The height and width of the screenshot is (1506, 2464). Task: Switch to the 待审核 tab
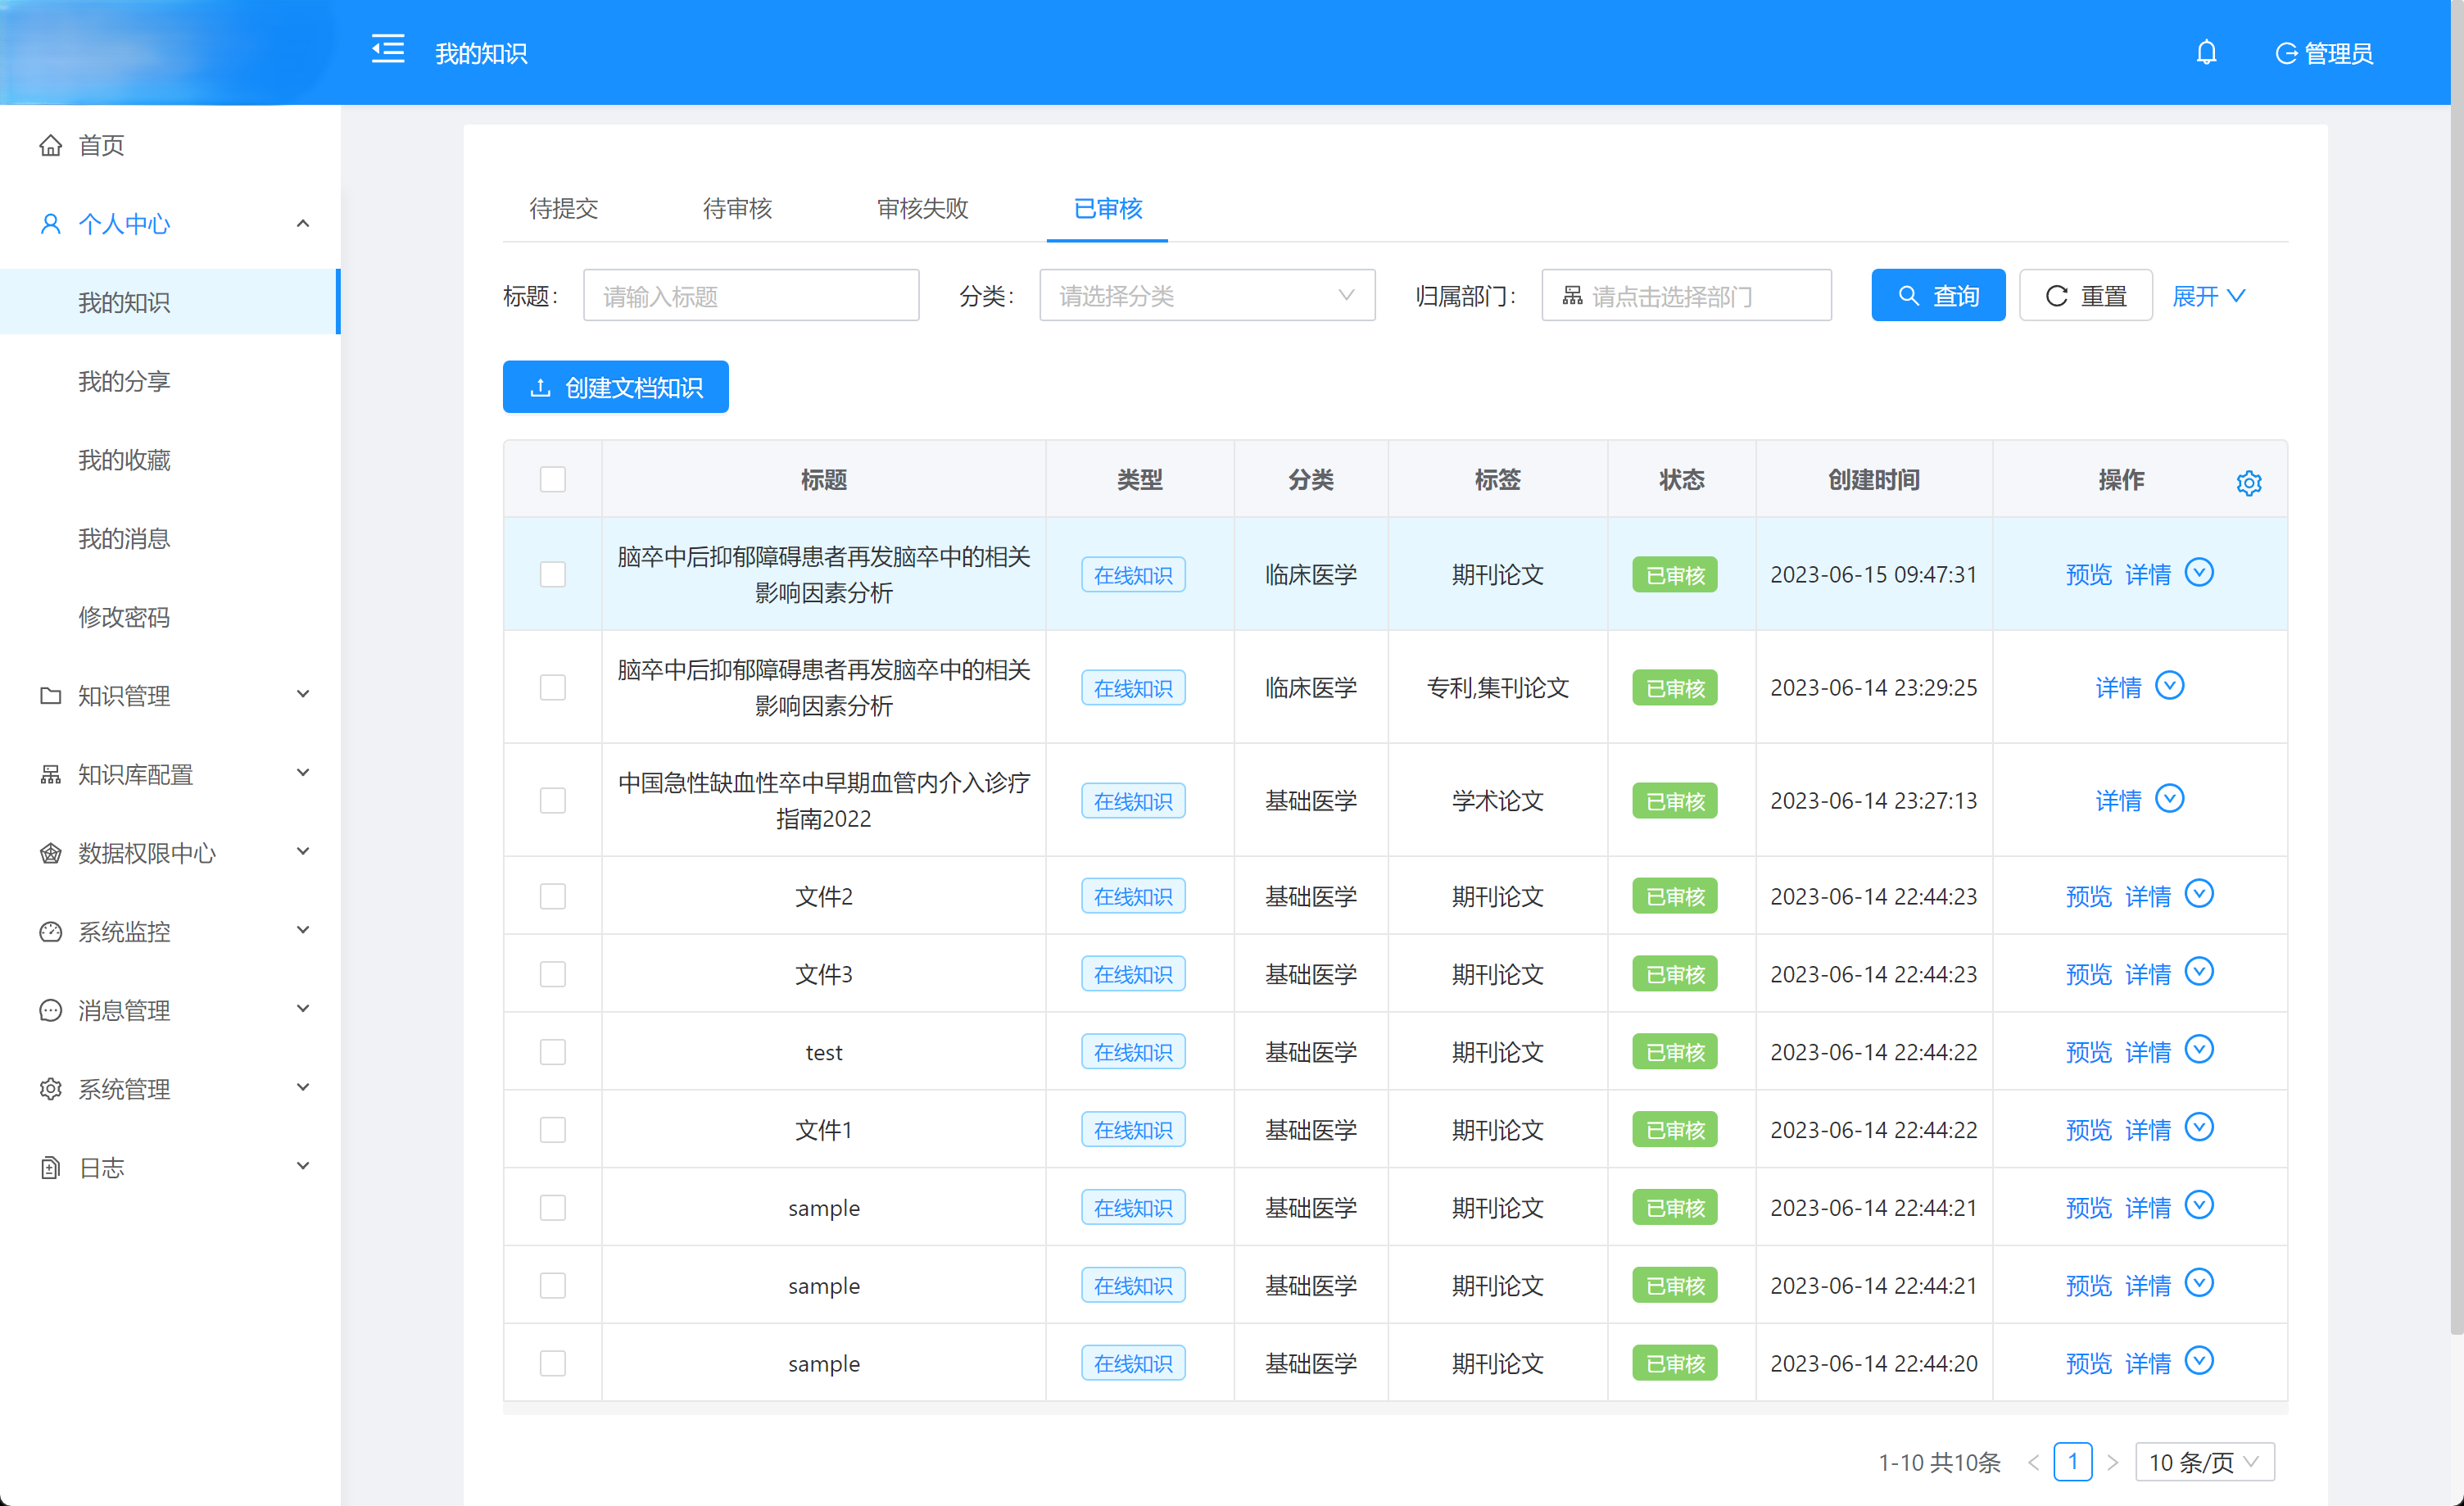(x=737, y=209)
